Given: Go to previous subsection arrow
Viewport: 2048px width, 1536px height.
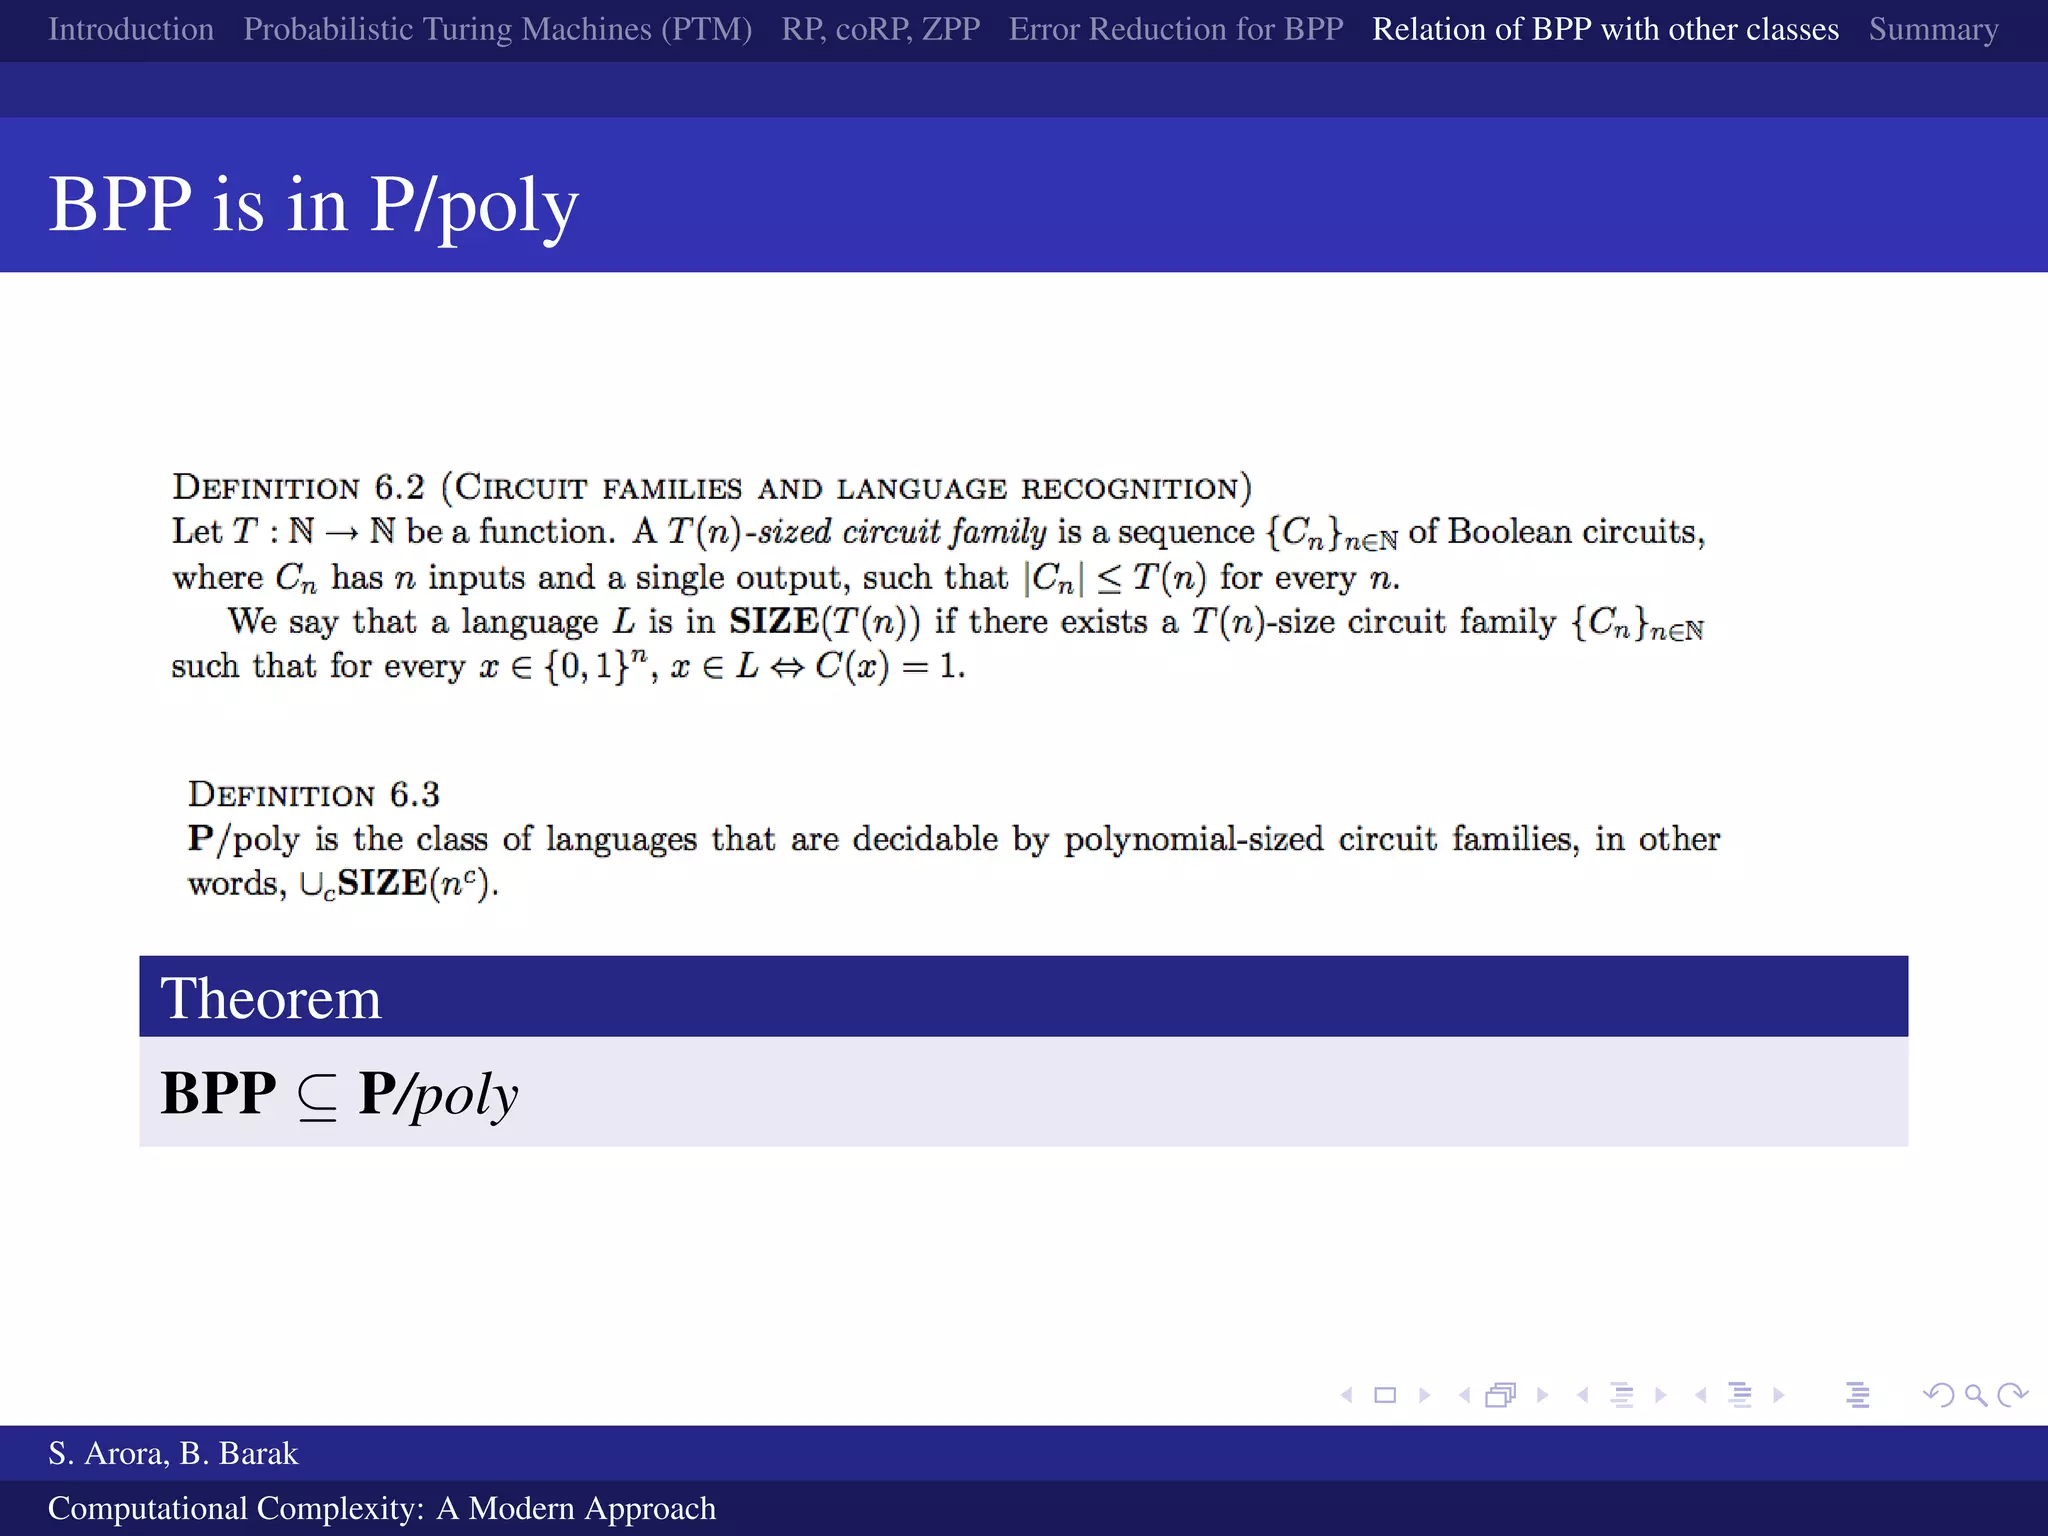Looking at the screenshot, I should click(x=1582, y=1395).
